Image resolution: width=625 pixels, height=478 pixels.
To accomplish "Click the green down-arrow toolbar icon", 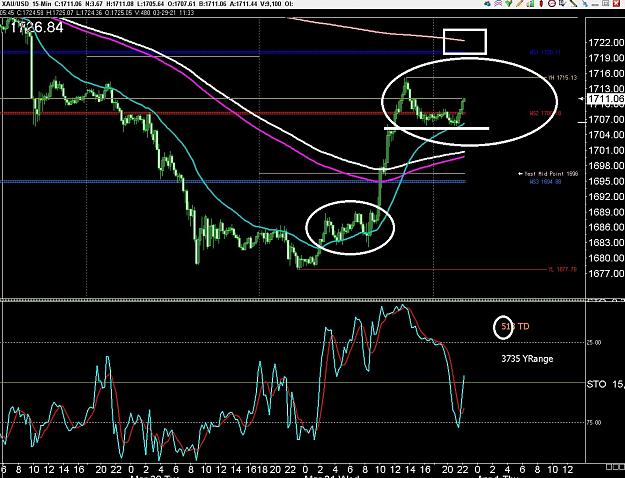I will pos(508,4).
